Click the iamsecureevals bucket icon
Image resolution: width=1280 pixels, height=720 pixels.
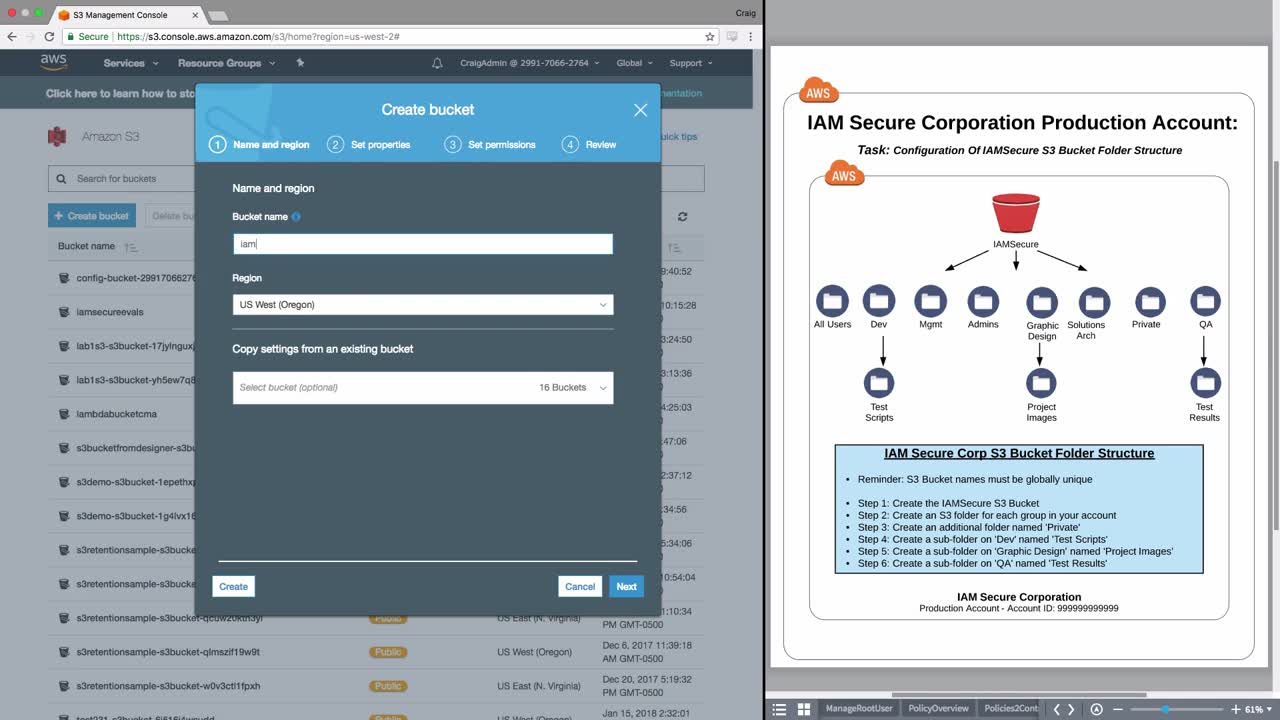tap(64, 312)
